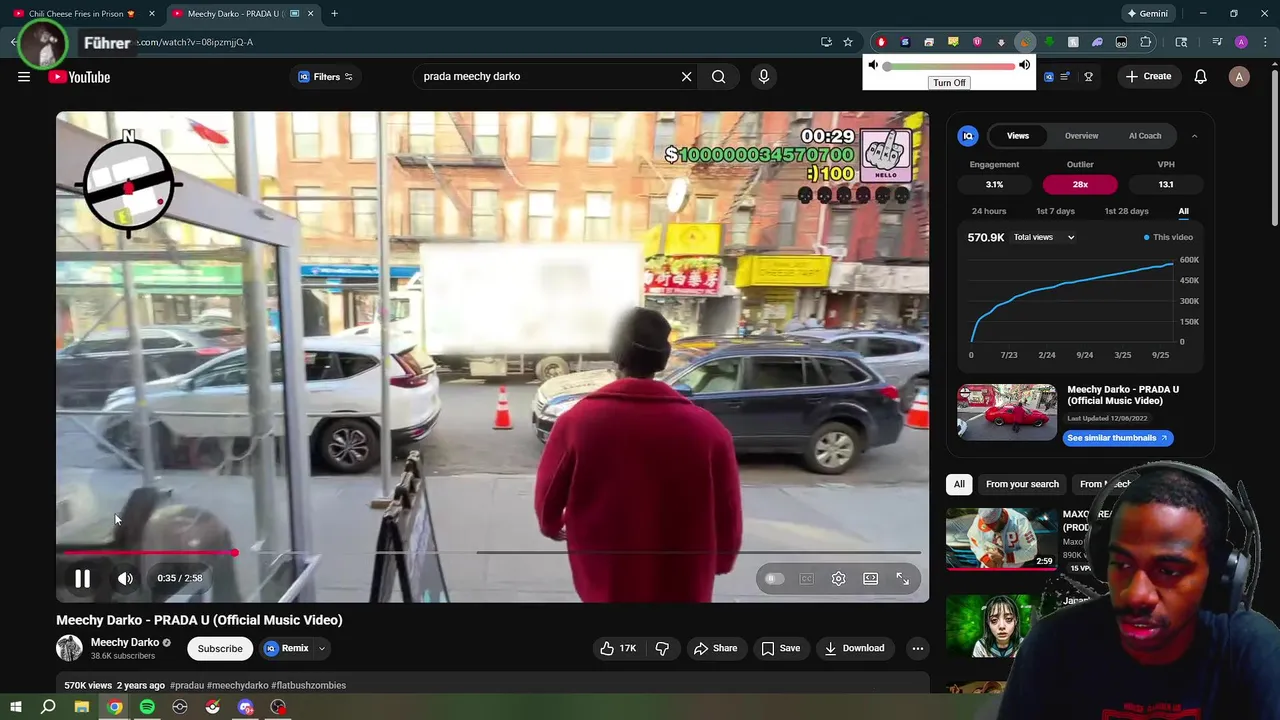Click the Meechy Darko channel avatar
The image size is (1280, 720).
[x=69, y=648]
